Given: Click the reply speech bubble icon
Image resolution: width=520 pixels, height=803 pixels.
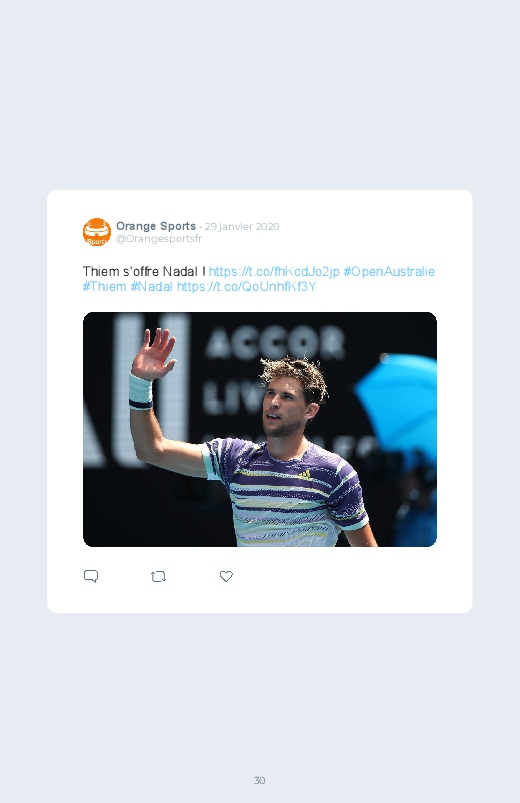Looking at the screenshot, I should 91,576.
